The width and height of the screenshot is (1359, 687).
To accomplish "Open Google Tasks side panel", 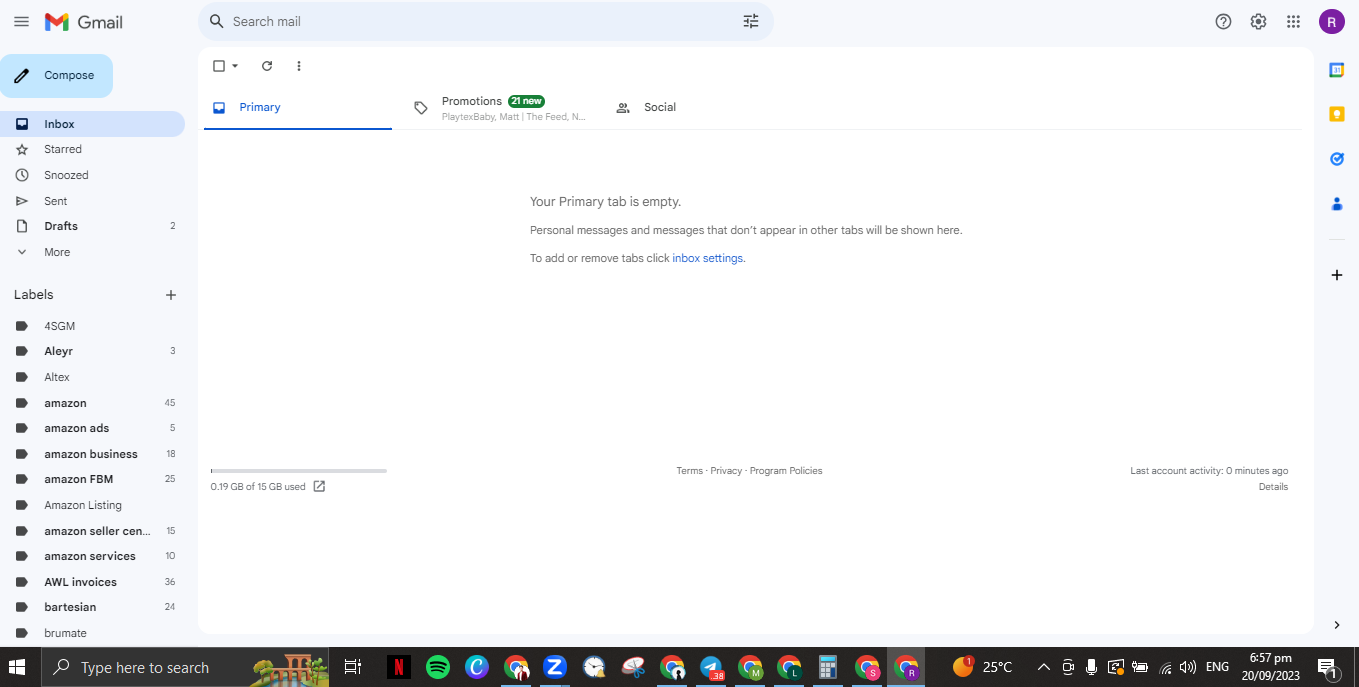I will 1336,159.
